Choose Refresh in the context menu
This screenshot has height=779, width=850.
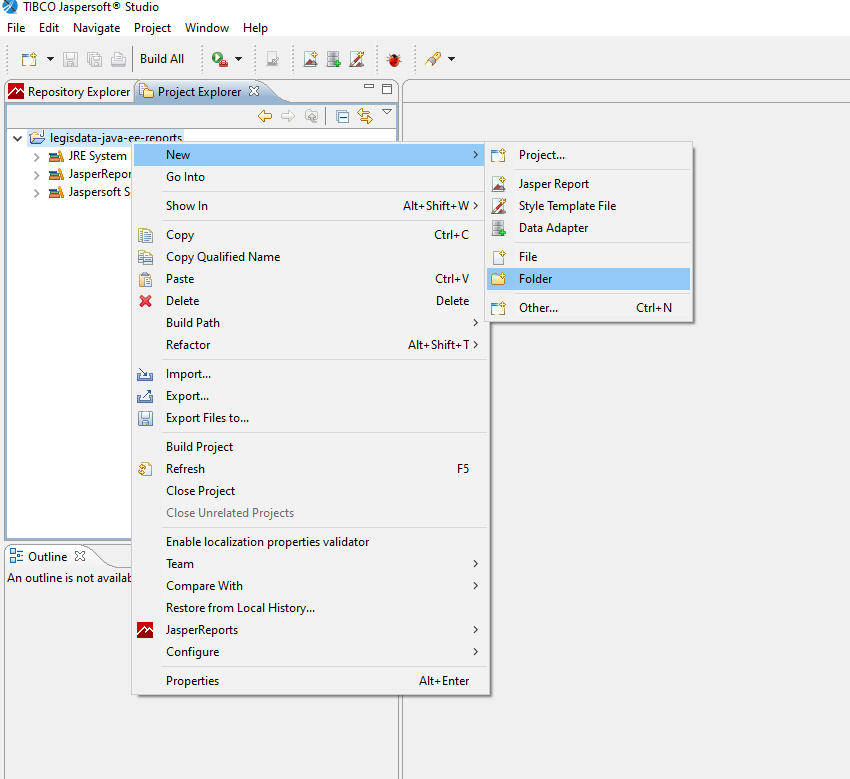tap(185, 469)
